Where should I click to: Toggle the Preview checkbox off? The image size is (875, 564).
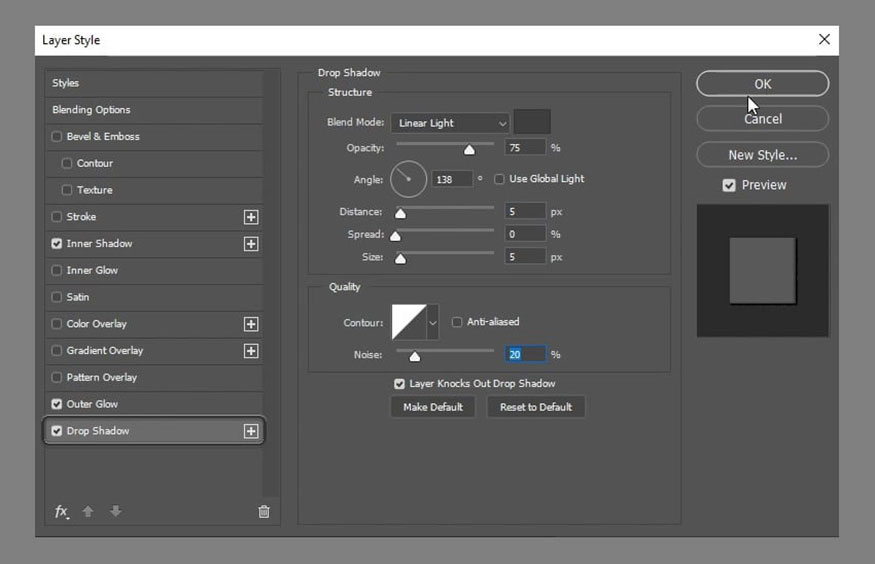729,185
